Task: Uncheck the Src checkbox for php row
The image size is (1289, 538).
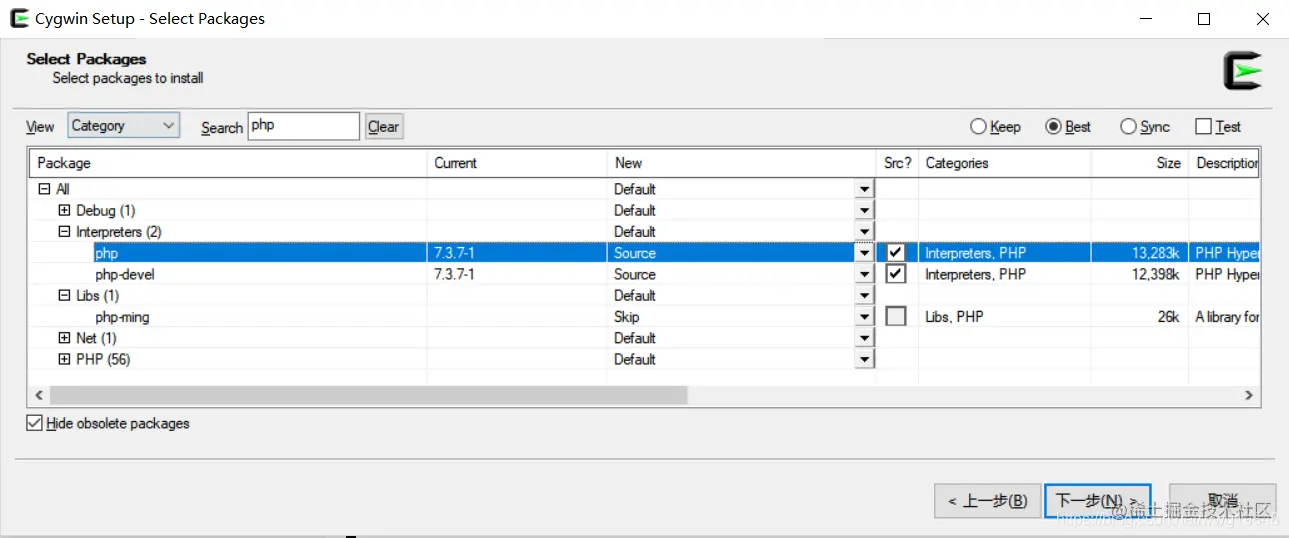Action: coord(896,253)
